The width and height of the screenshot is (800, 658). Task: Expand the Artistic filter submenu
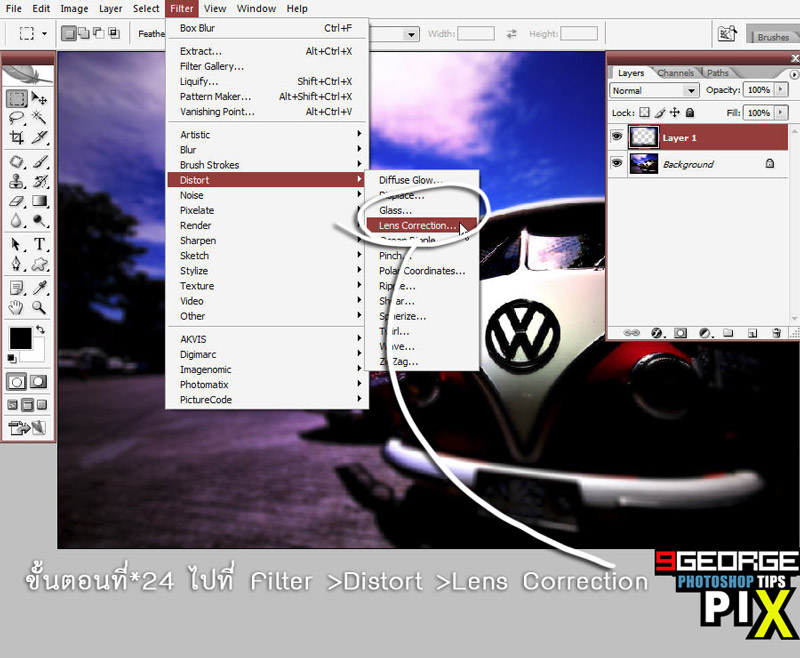(x=265, y=134)
